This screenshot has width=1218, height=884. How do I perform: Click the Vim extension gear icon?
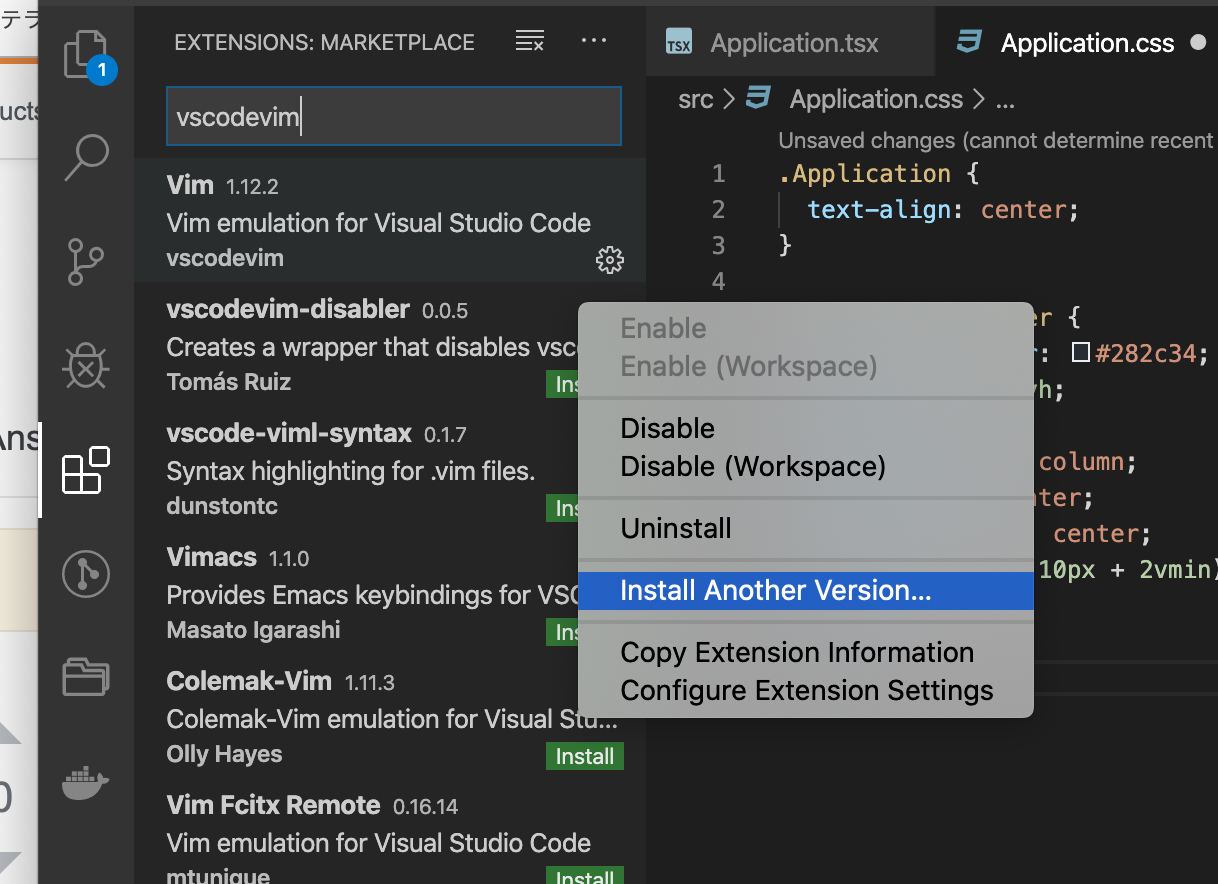pos(609,261)
